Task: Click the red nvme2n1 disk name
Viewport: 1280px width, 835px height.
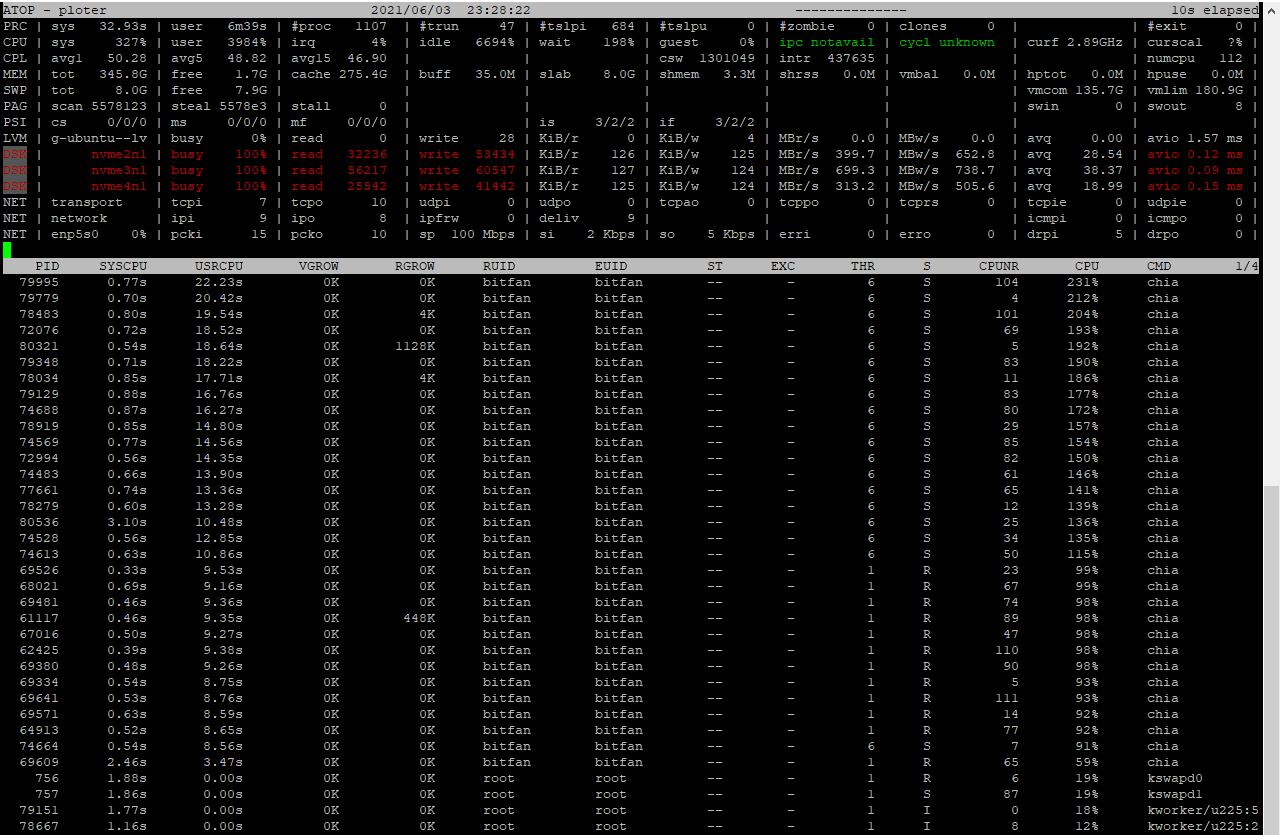Action: [x=119, y=154]
